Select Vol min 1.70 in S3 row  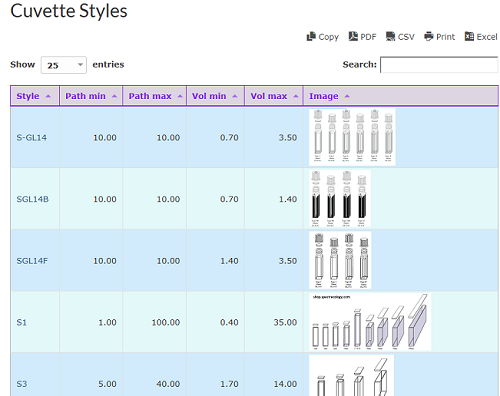pos(229,384)
